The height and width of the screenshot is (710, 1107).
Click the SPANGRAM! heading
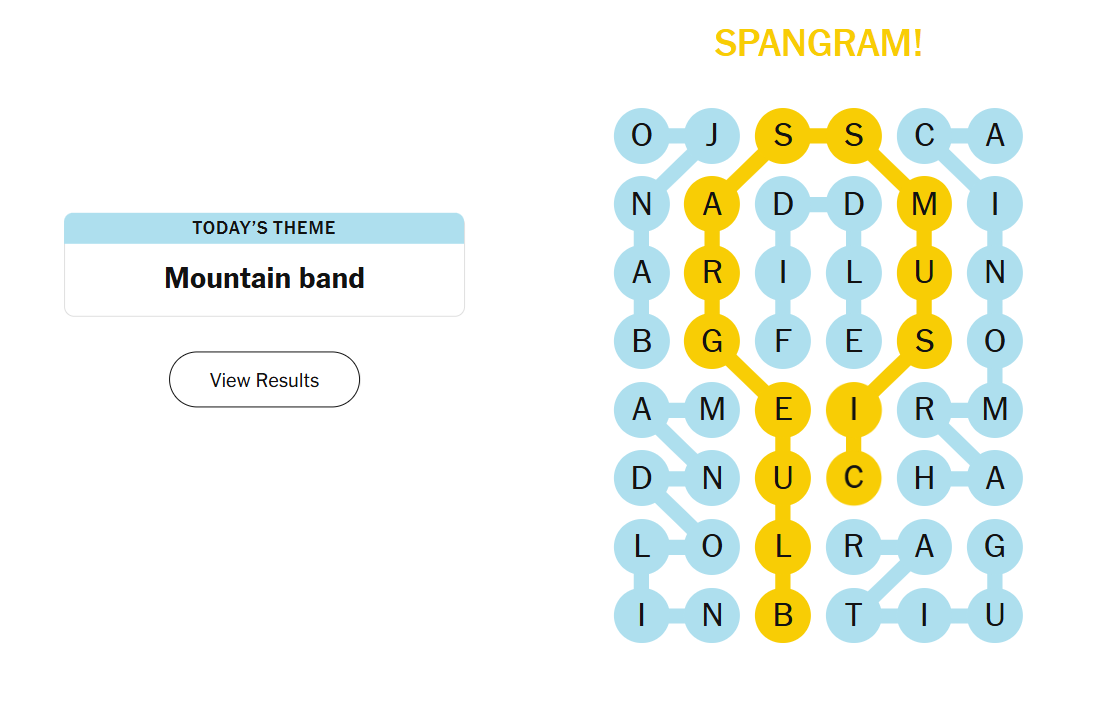818,44
